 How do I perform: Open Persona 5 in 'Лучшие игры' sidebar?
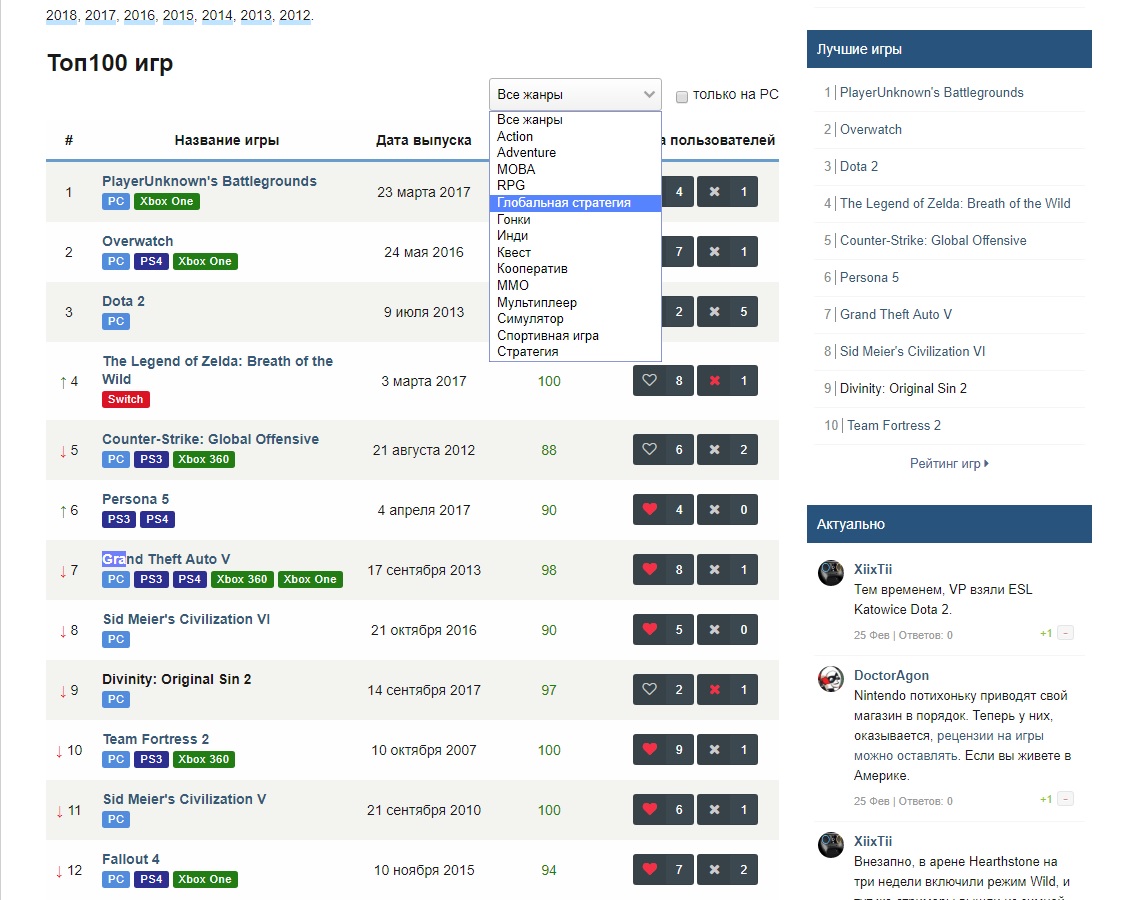869,278
